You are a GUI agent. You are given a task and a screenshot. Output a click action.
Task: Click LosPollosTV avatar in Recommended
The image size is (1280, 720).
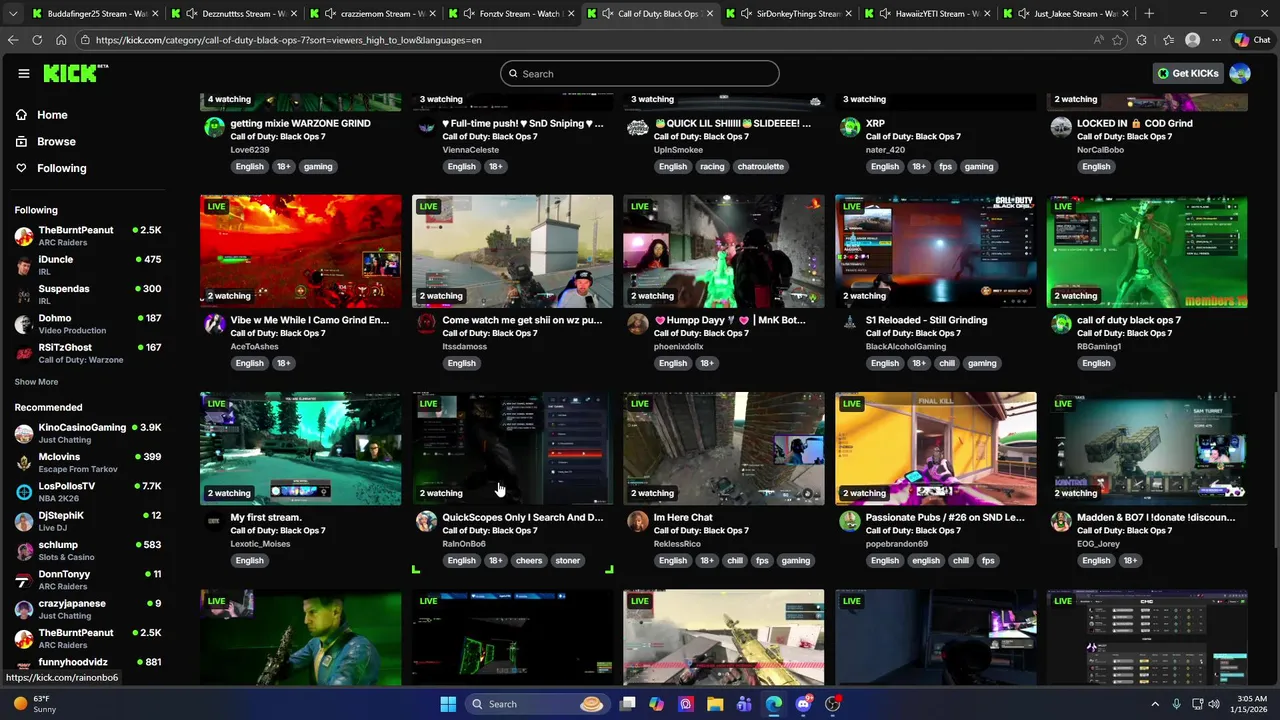click(24, 492)
